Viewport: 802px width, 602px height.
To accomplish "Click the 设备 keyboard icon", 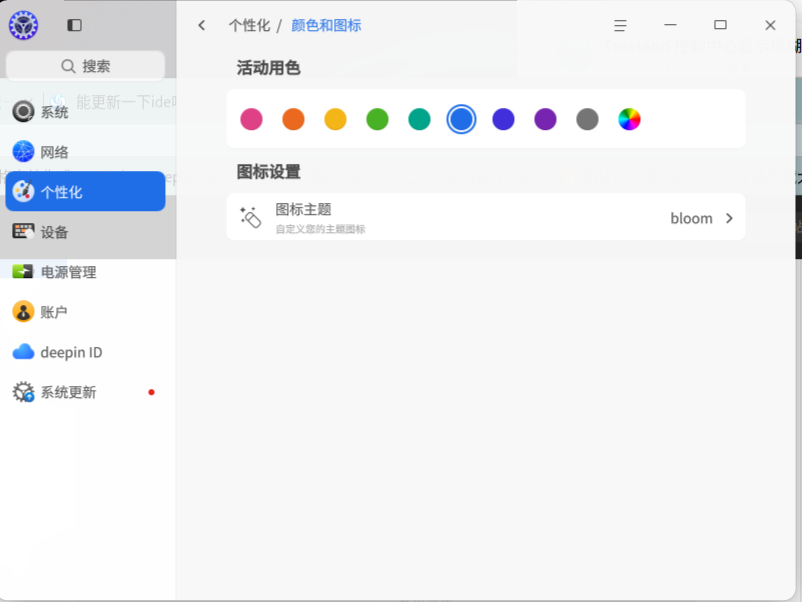I will [x=23, y=232].
